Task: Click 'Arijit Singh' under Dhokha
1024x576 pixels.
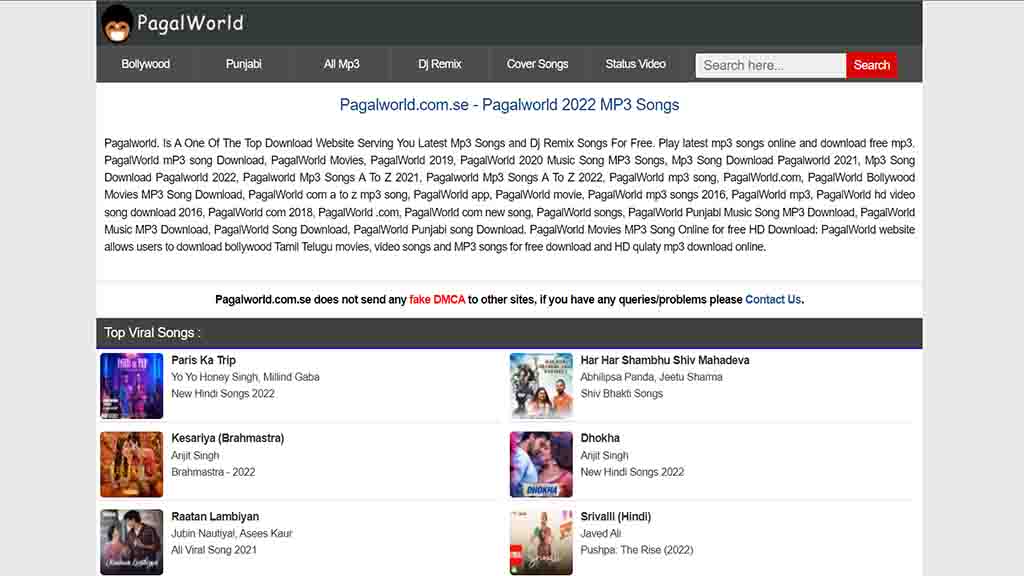Action: [605, 455]
